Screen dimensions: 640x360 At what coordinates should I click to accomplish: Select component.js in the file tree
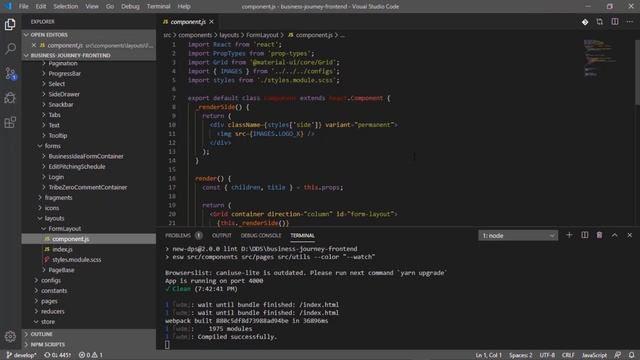click(89, 239)
